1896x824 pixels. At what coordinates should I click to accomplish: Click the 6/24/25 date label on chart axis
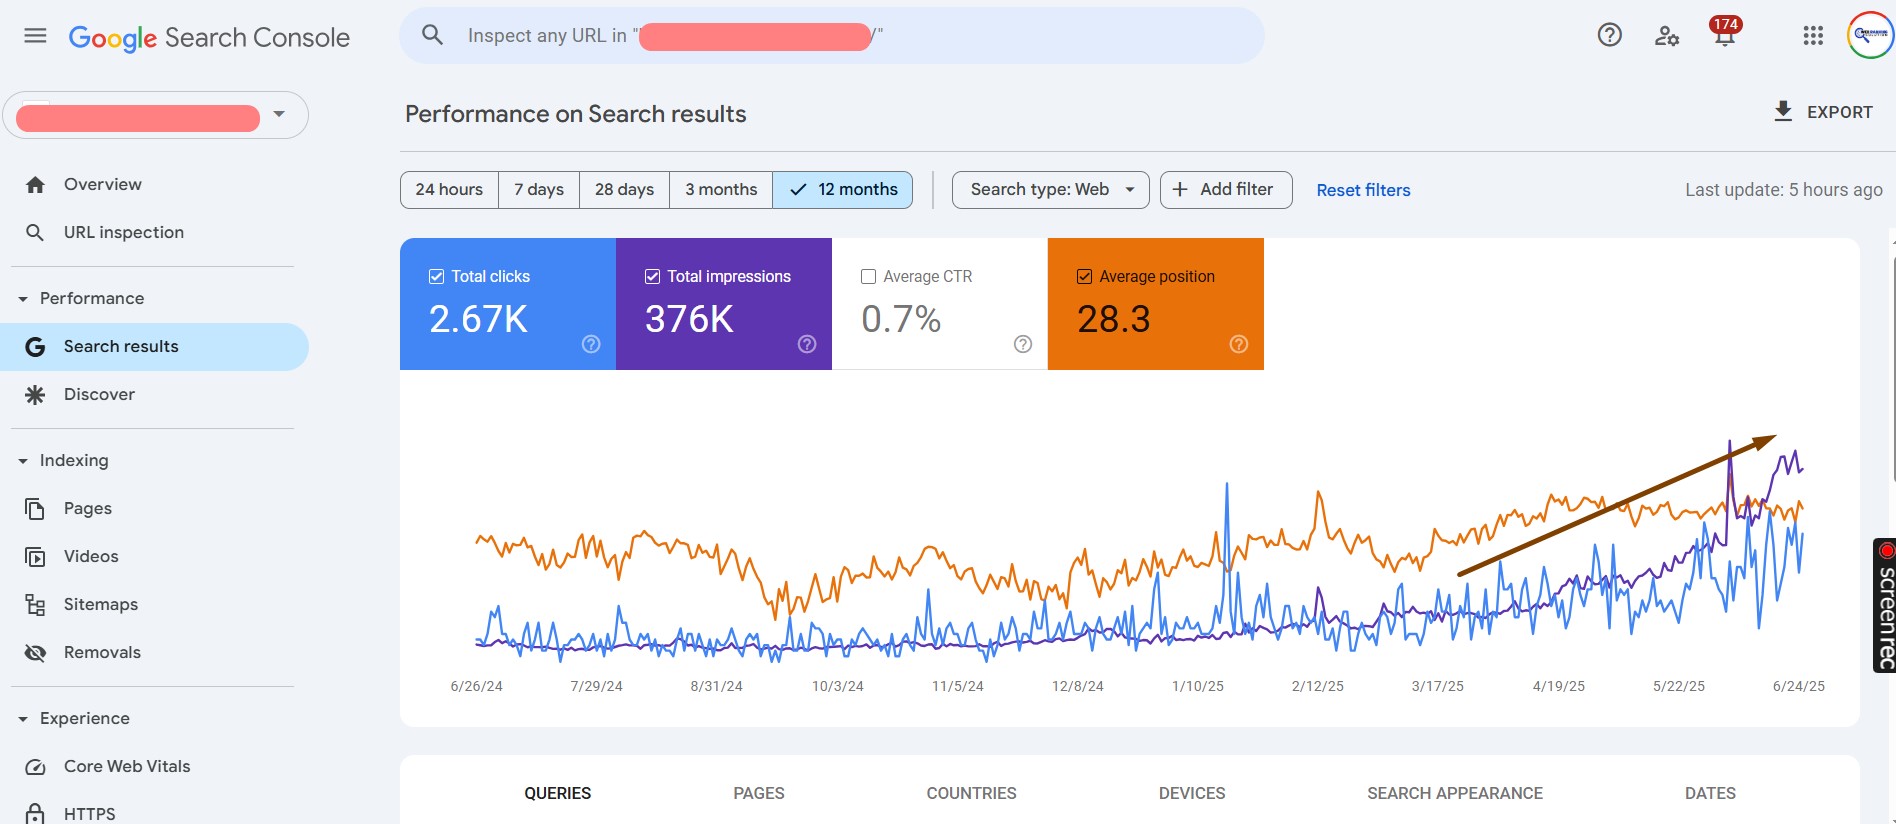click(x=1799, y=686)
